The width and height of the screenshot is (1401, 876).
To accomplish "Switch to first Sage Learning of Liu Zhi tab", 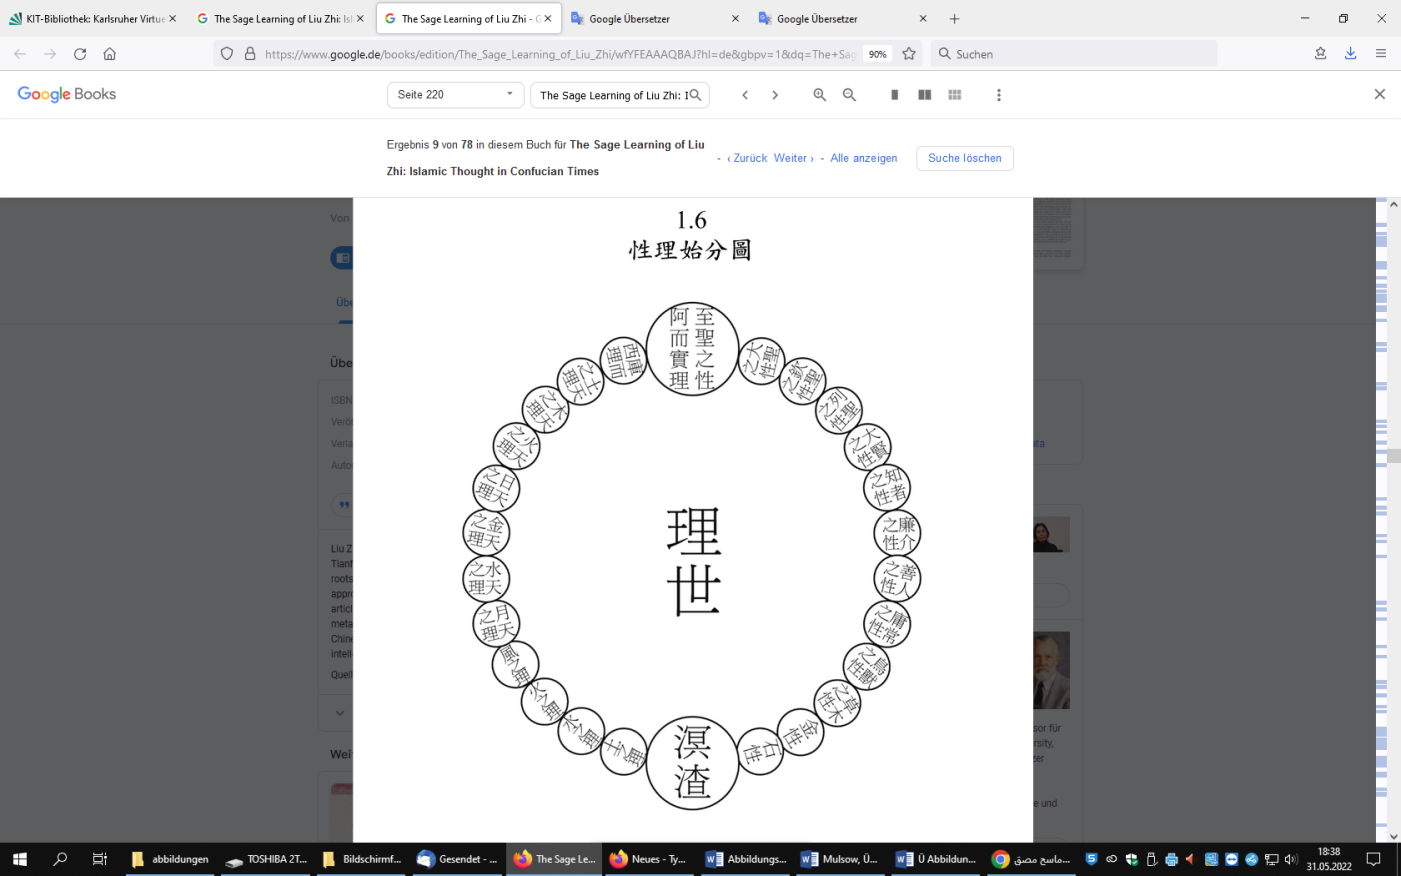I will [280, 18].
